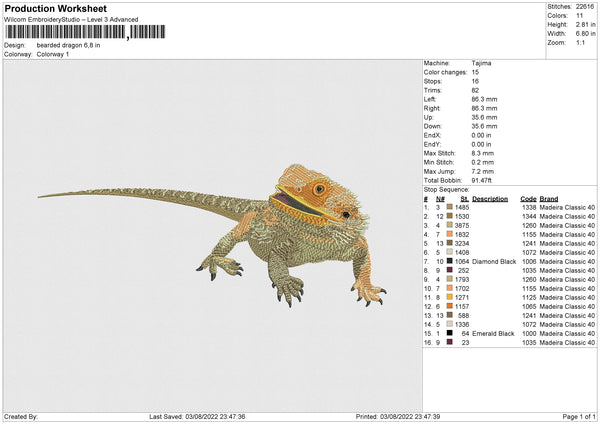
Task: Click the Machine value Tajima
Action: (x=481, y=63)
